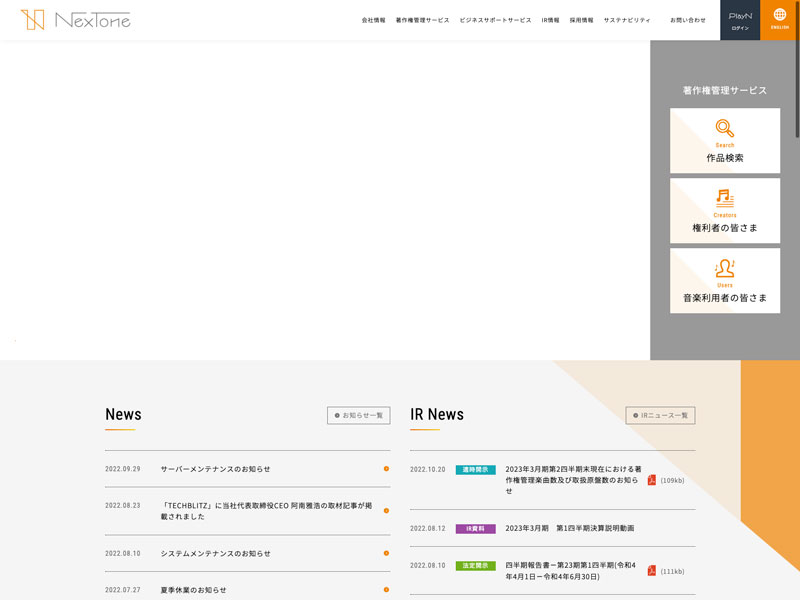The height and width of the screenshot is (600, 800).
Task: Open 作品検索 search magnifier icon
Action: (x=725, y=129)
